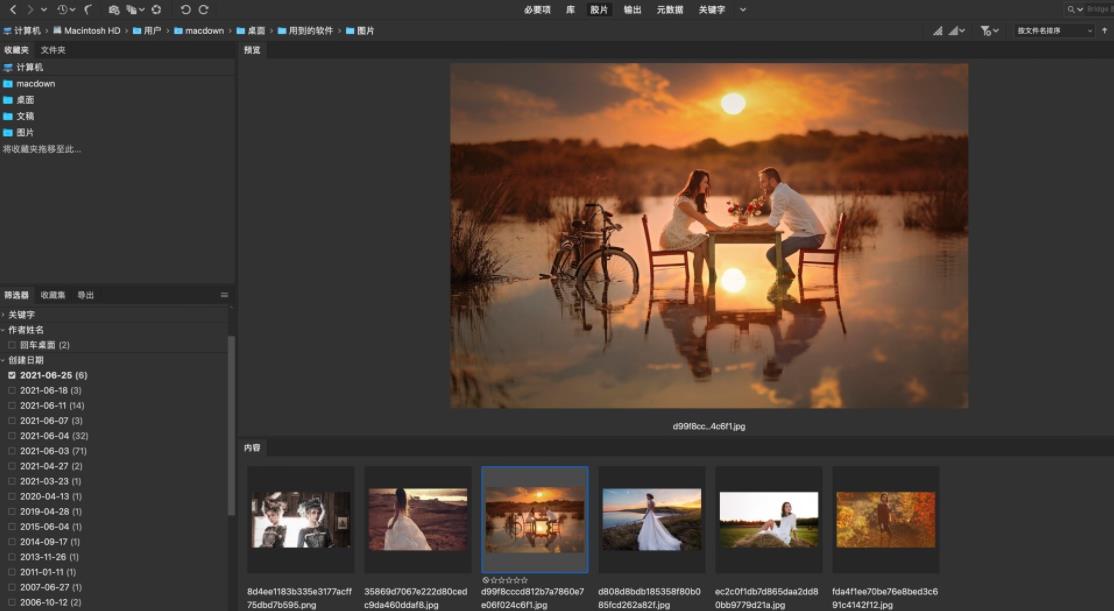The image size is (1114, 611).
Task: Rotate the selected photo counterclockwise
Action: [x=185, y=9]
